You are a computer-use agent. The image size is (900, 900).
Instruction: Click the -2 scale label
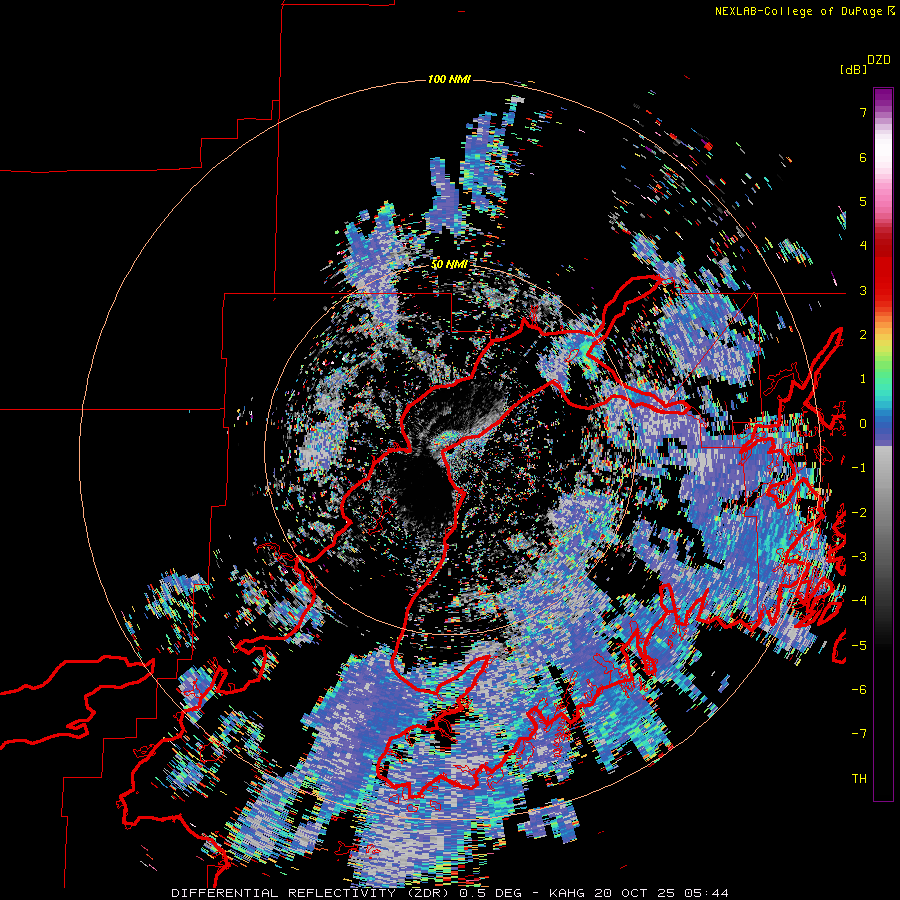point(858,512)
